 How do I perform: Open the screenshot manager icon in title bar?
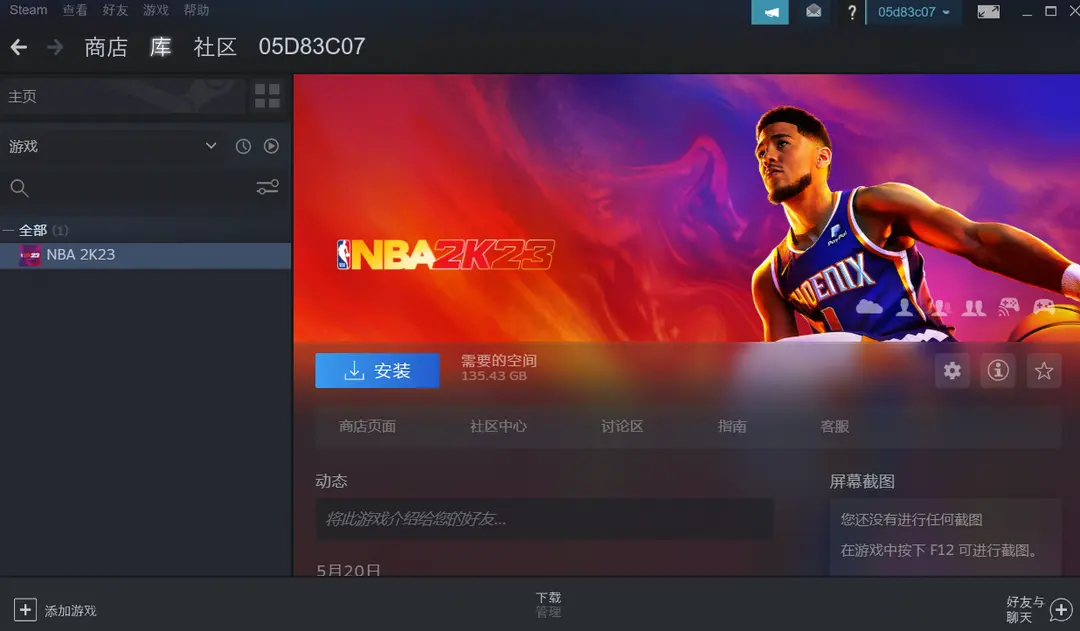click(988, 12)
